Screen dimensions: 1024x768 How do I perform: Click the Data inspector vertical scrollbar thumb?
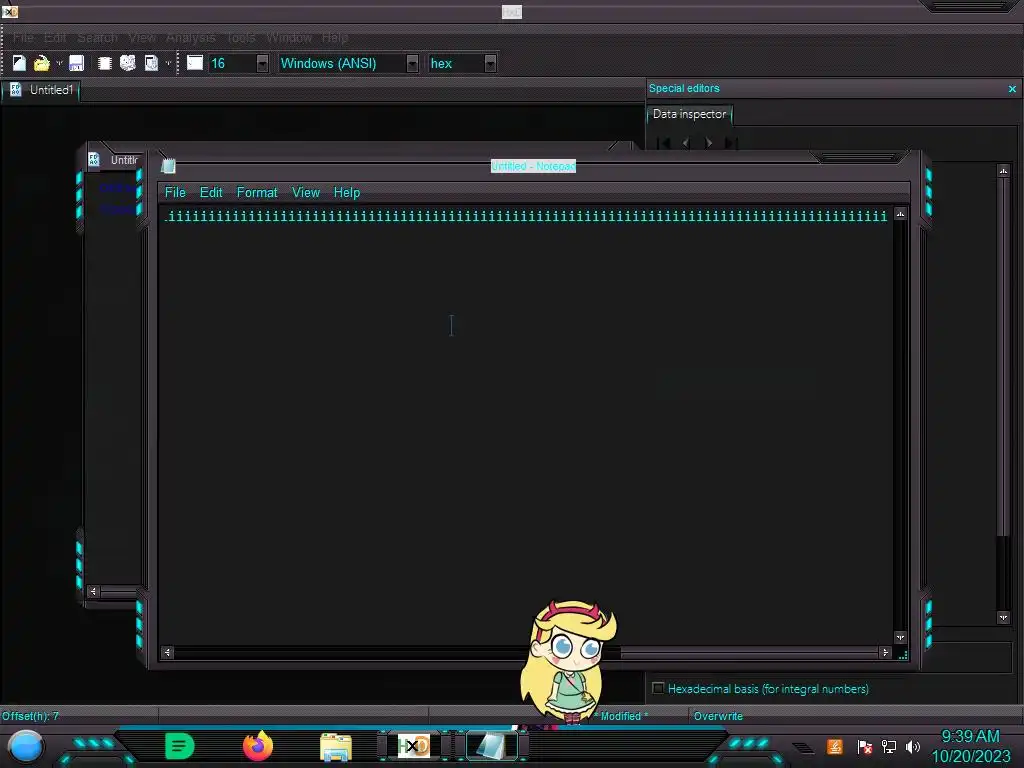coord(1003,357)
